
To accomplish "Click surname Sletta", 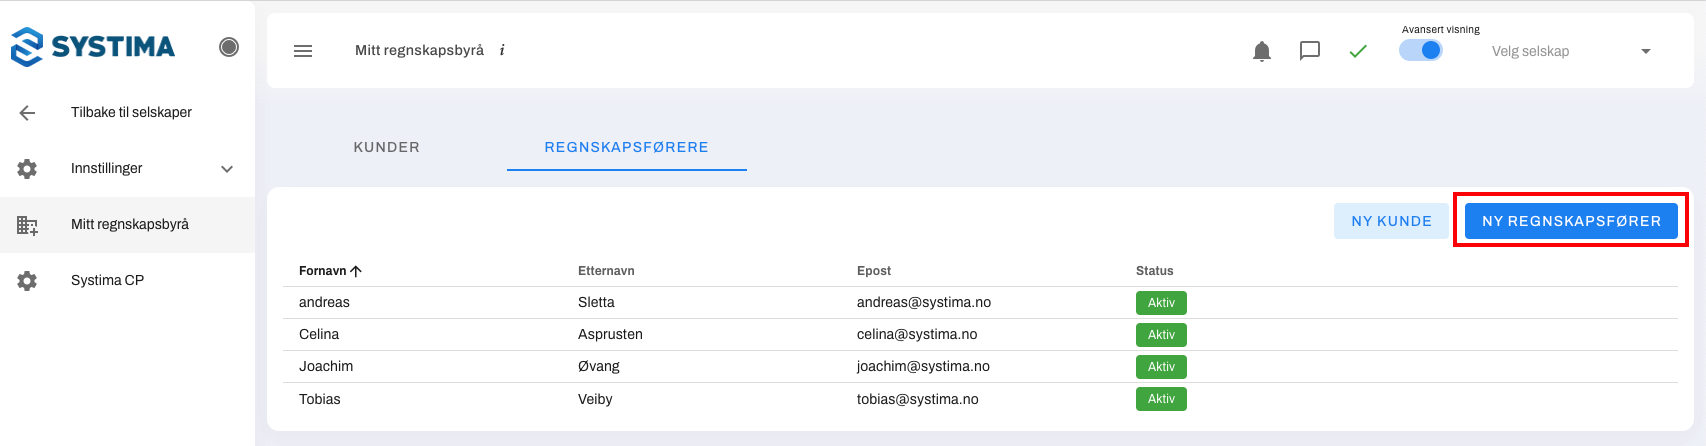I will click(596, 303).
